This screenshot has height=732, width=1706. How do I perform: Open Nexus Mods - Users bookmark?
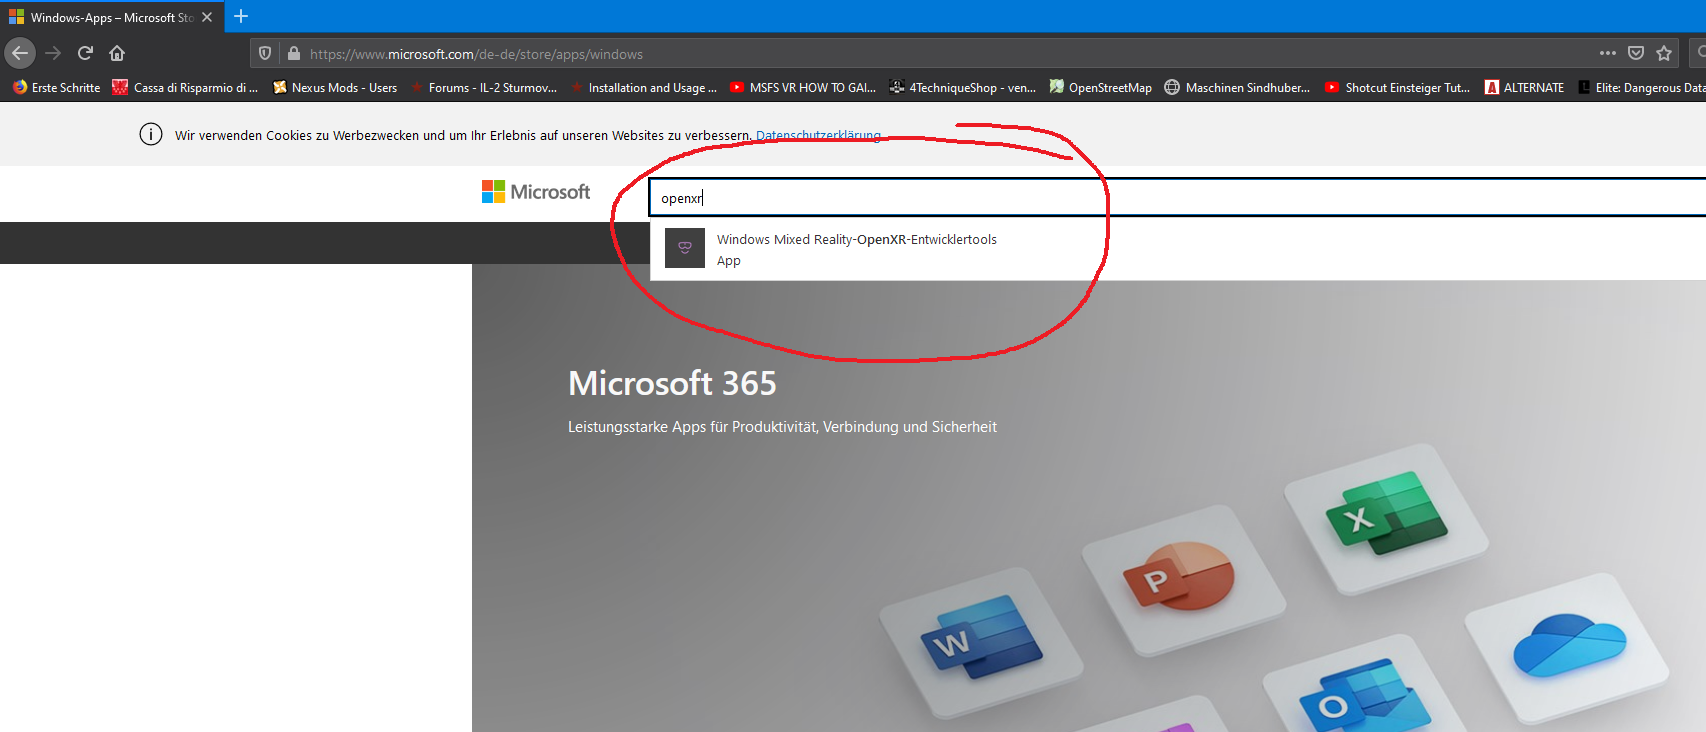point(335,88)
